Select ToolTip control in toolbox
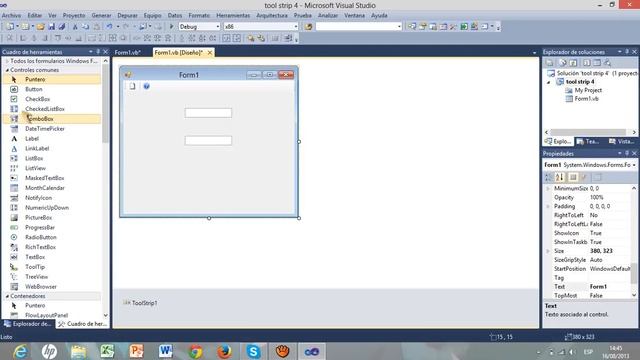The height and width of the screenshot is (360, 640). click(35, 267)
